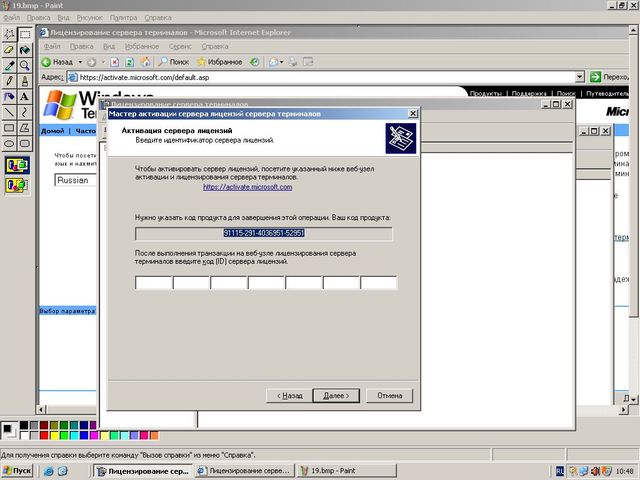Pick the orange color swatch in palette
640x480 pixels.
pos(154,436)
